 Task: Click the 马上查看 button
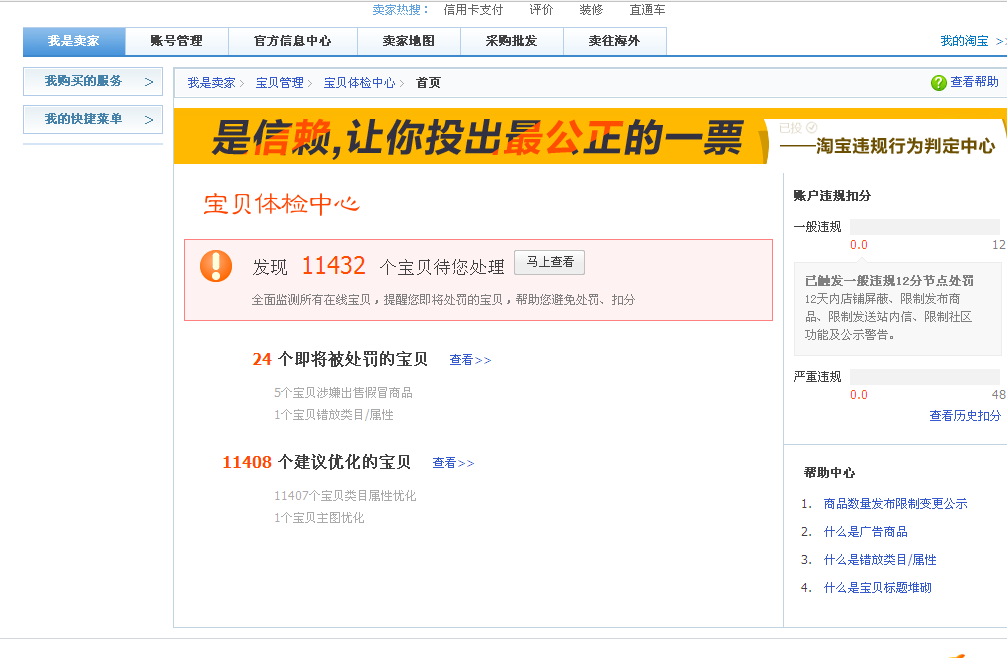[550, 262]
